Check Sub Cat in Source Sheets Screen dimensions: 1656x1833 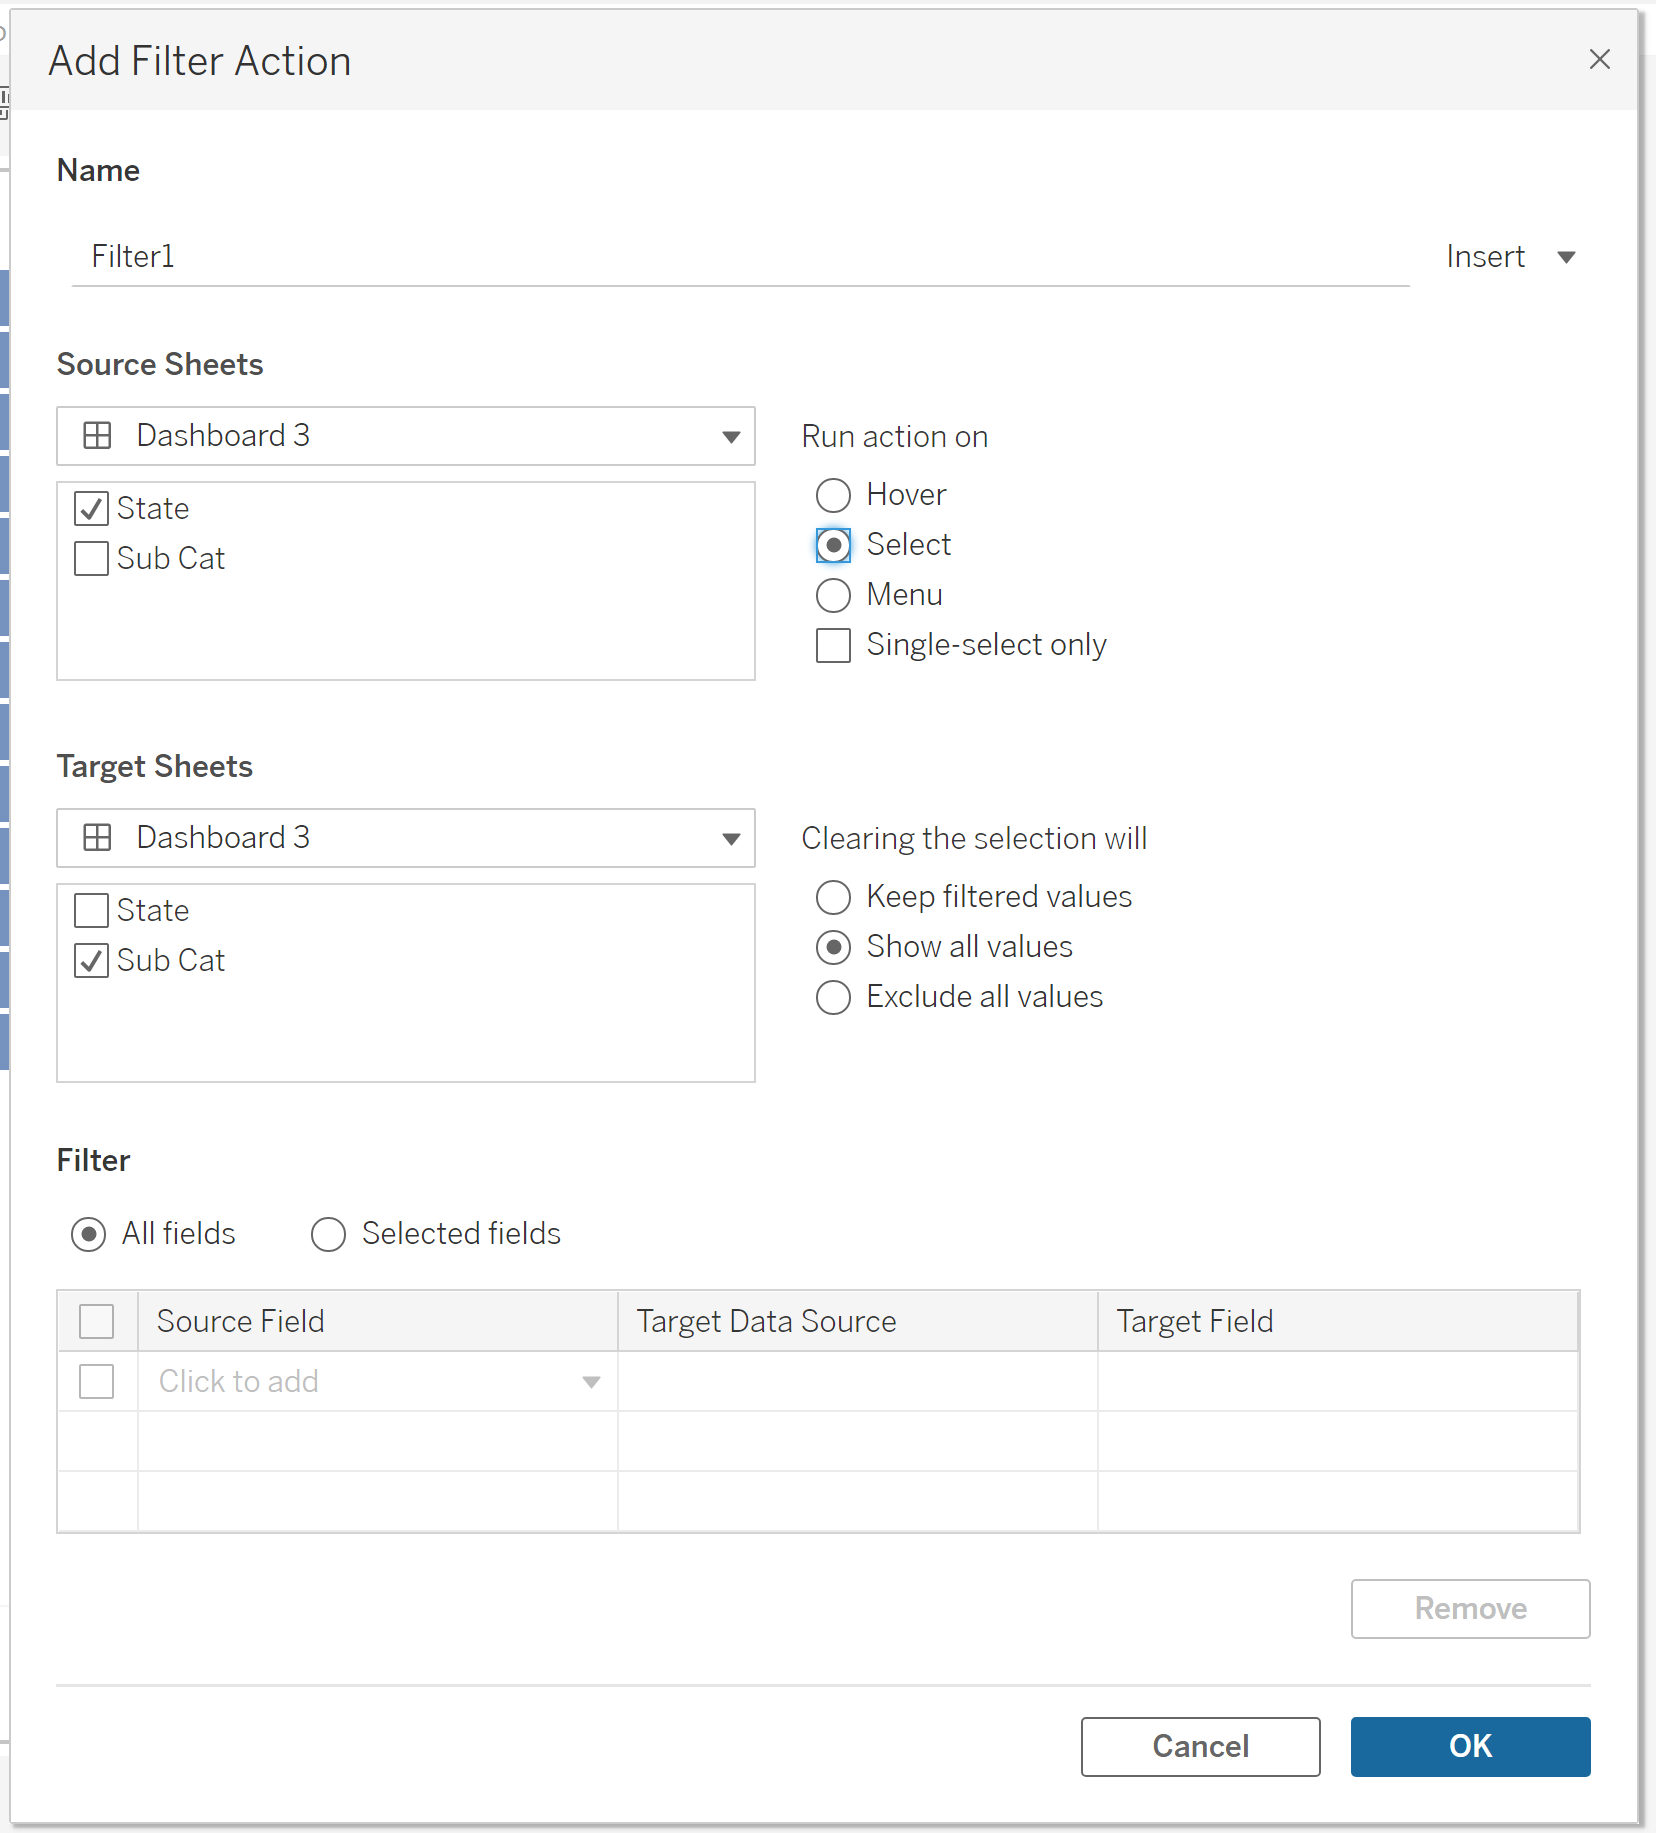(x=92, y=559)
